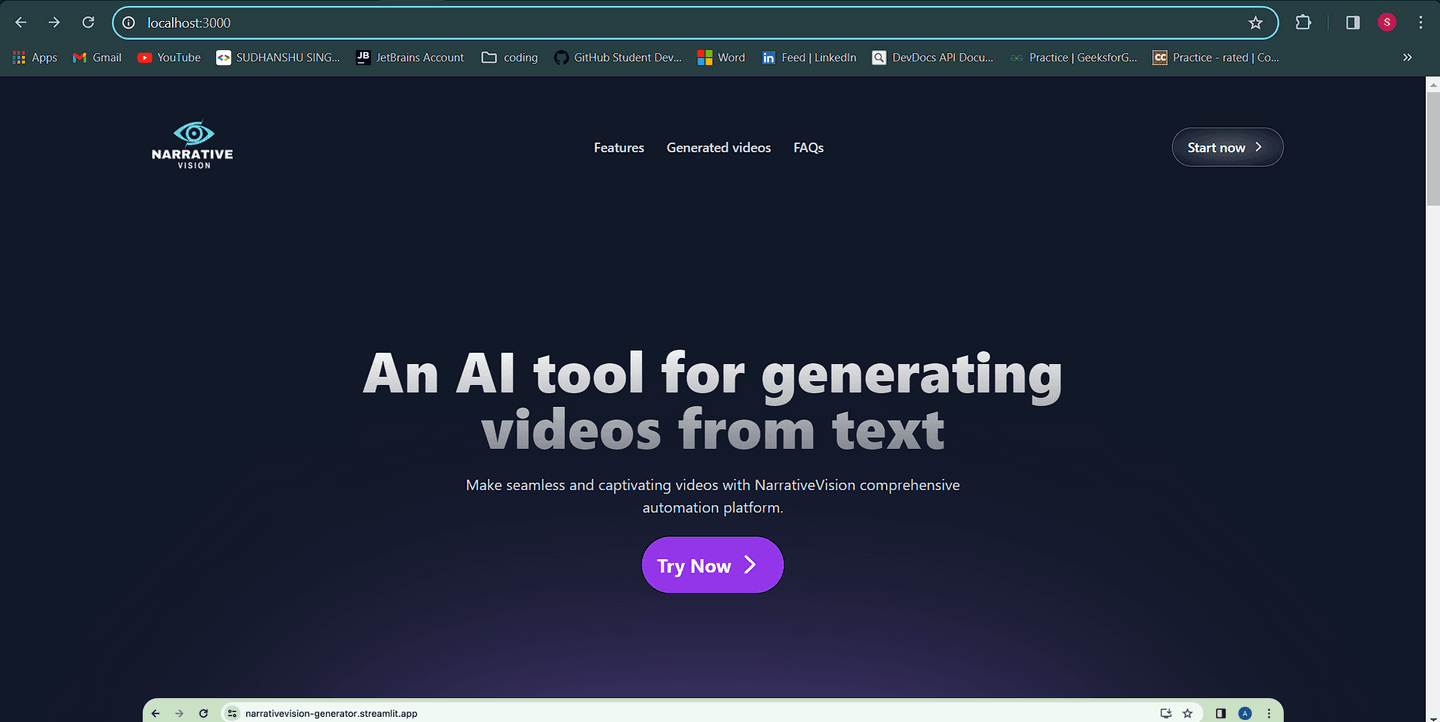This screenshot has height=722, width=1440.
Task: Click the Start now button
Action: pos(1227,147)
